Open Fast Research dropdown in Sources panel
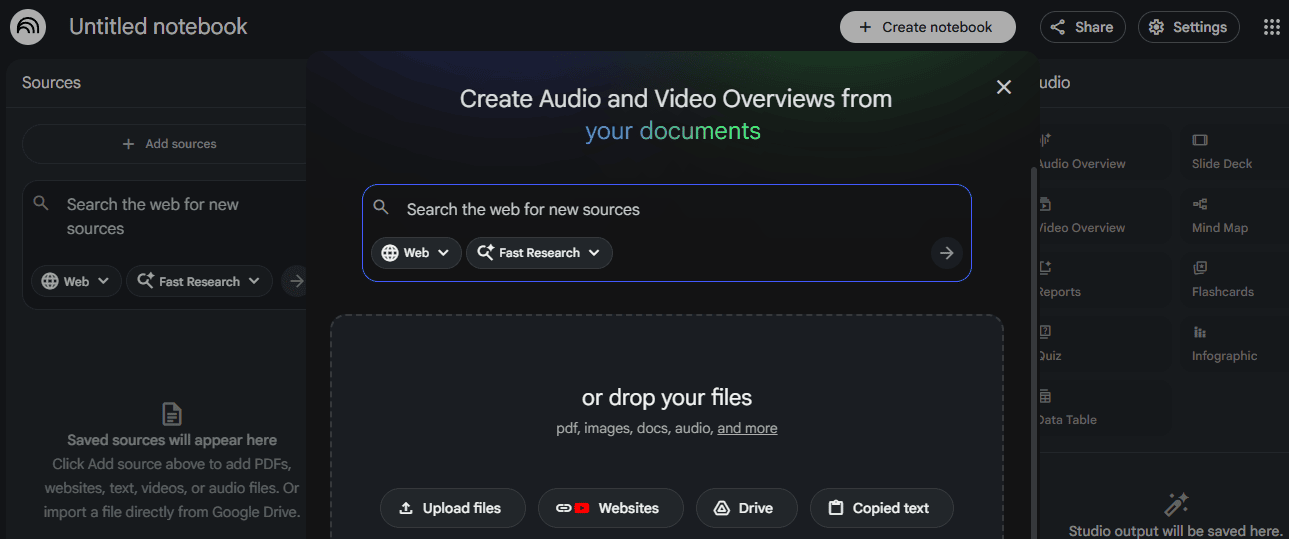The height and width of the screenshot is (539, 1289). click(199, 282)
